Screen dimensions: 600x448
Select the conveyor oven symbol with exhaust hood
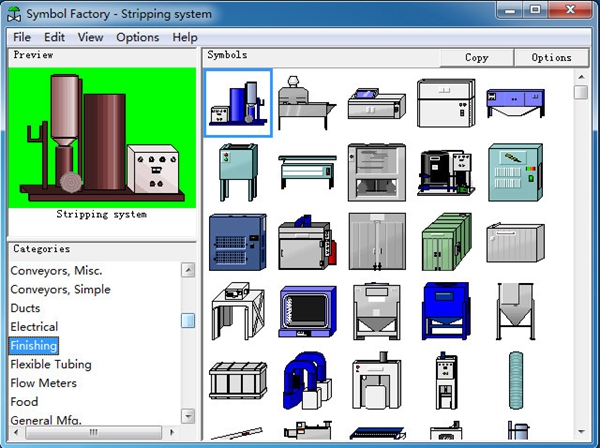307,103
